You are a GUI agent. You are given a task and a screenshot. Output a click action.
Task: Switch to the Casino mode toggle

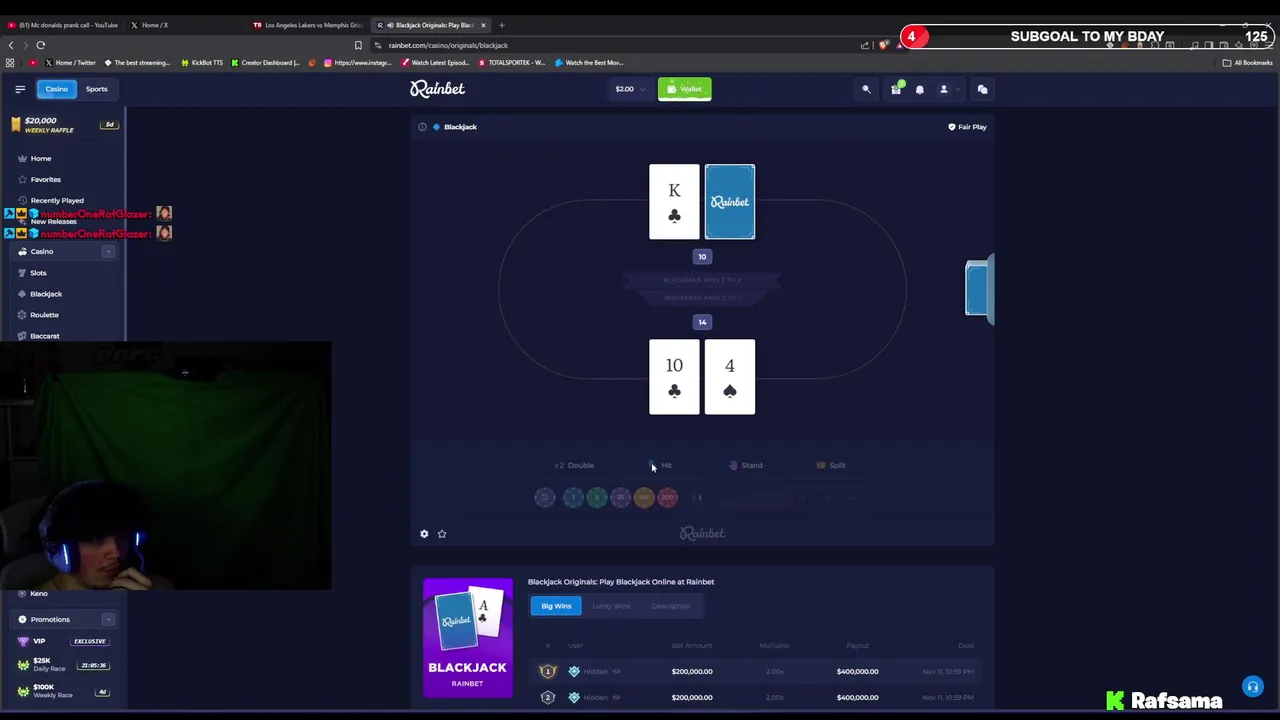click(56, 89)
